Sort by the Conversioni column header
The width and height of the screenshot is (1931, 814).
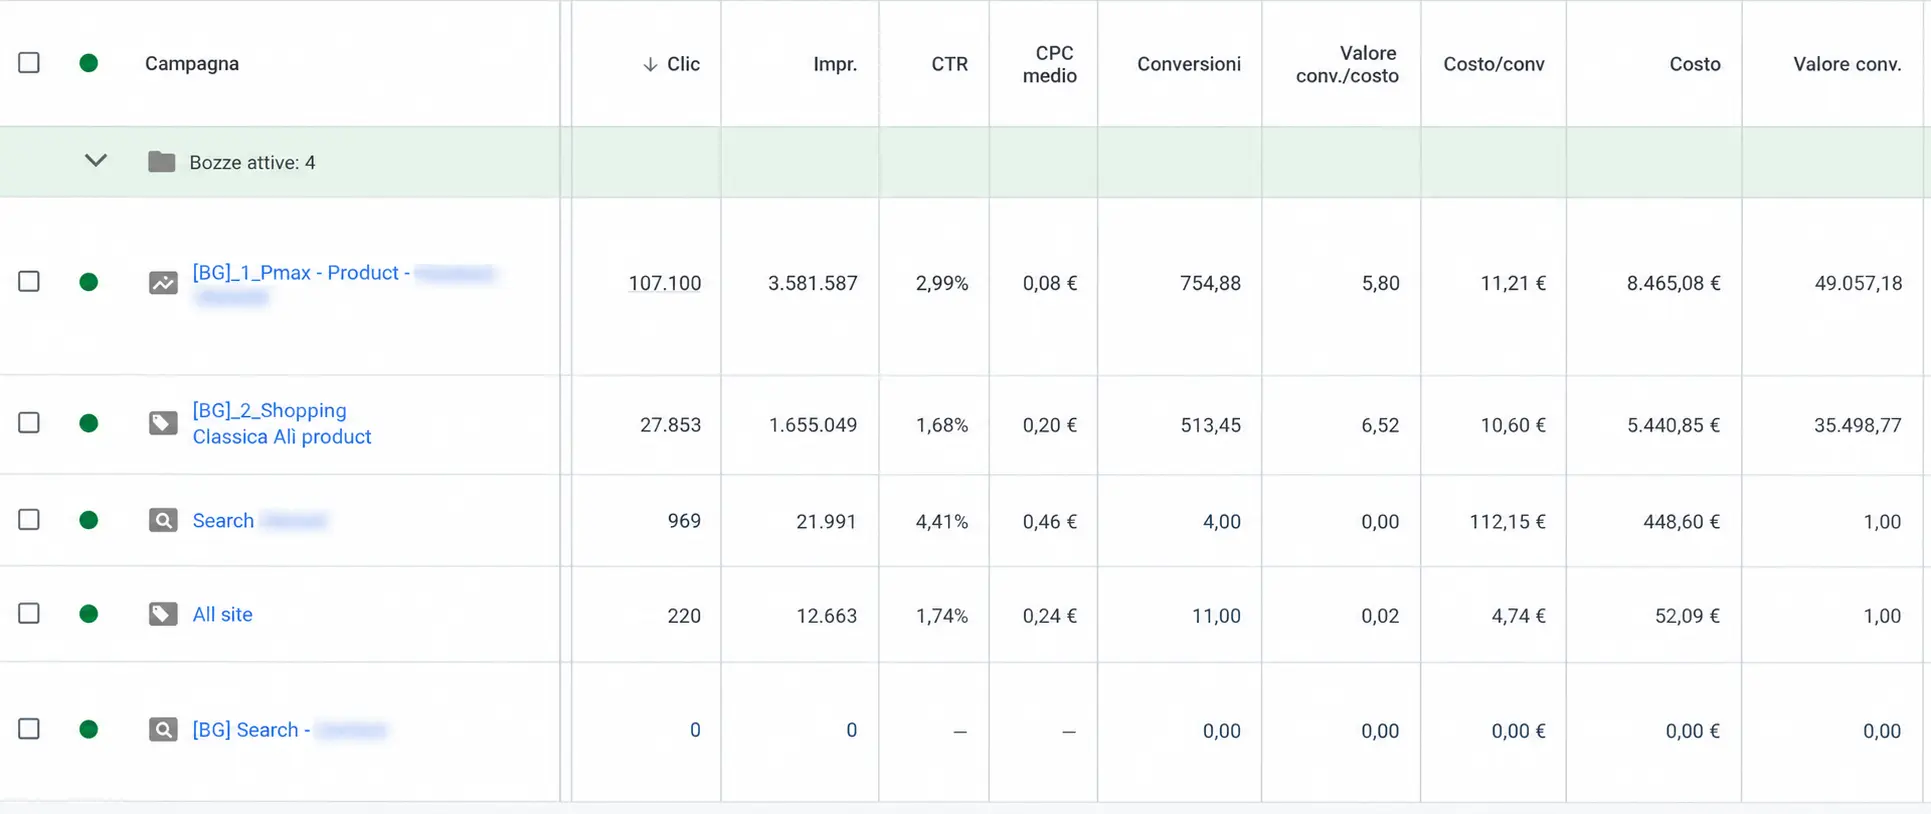[1189, 64]
